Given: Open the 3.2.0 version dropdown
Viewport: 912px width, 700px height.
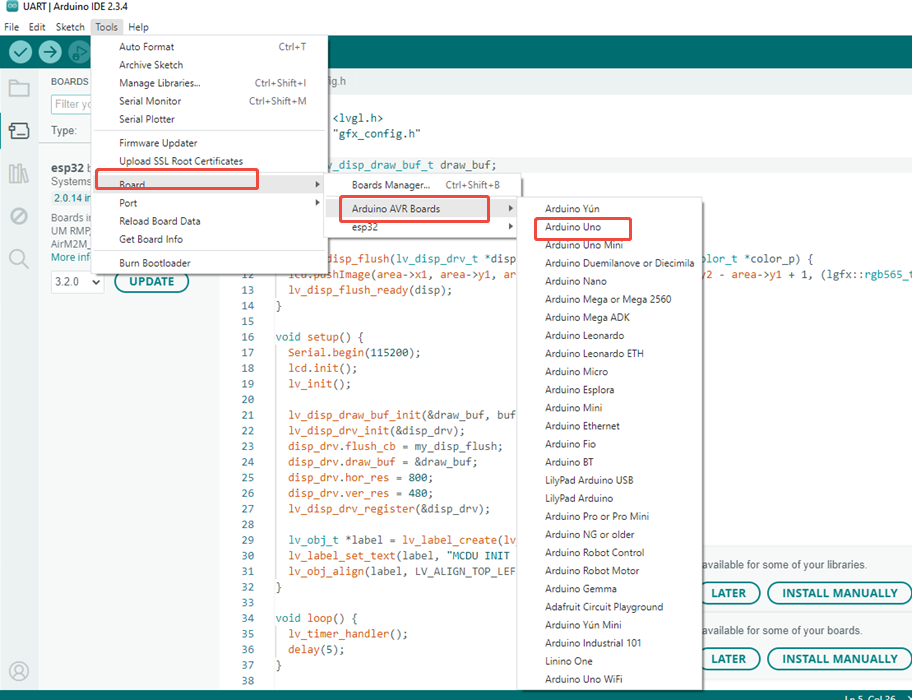Looking at the screenshot, I should [77, 282].
